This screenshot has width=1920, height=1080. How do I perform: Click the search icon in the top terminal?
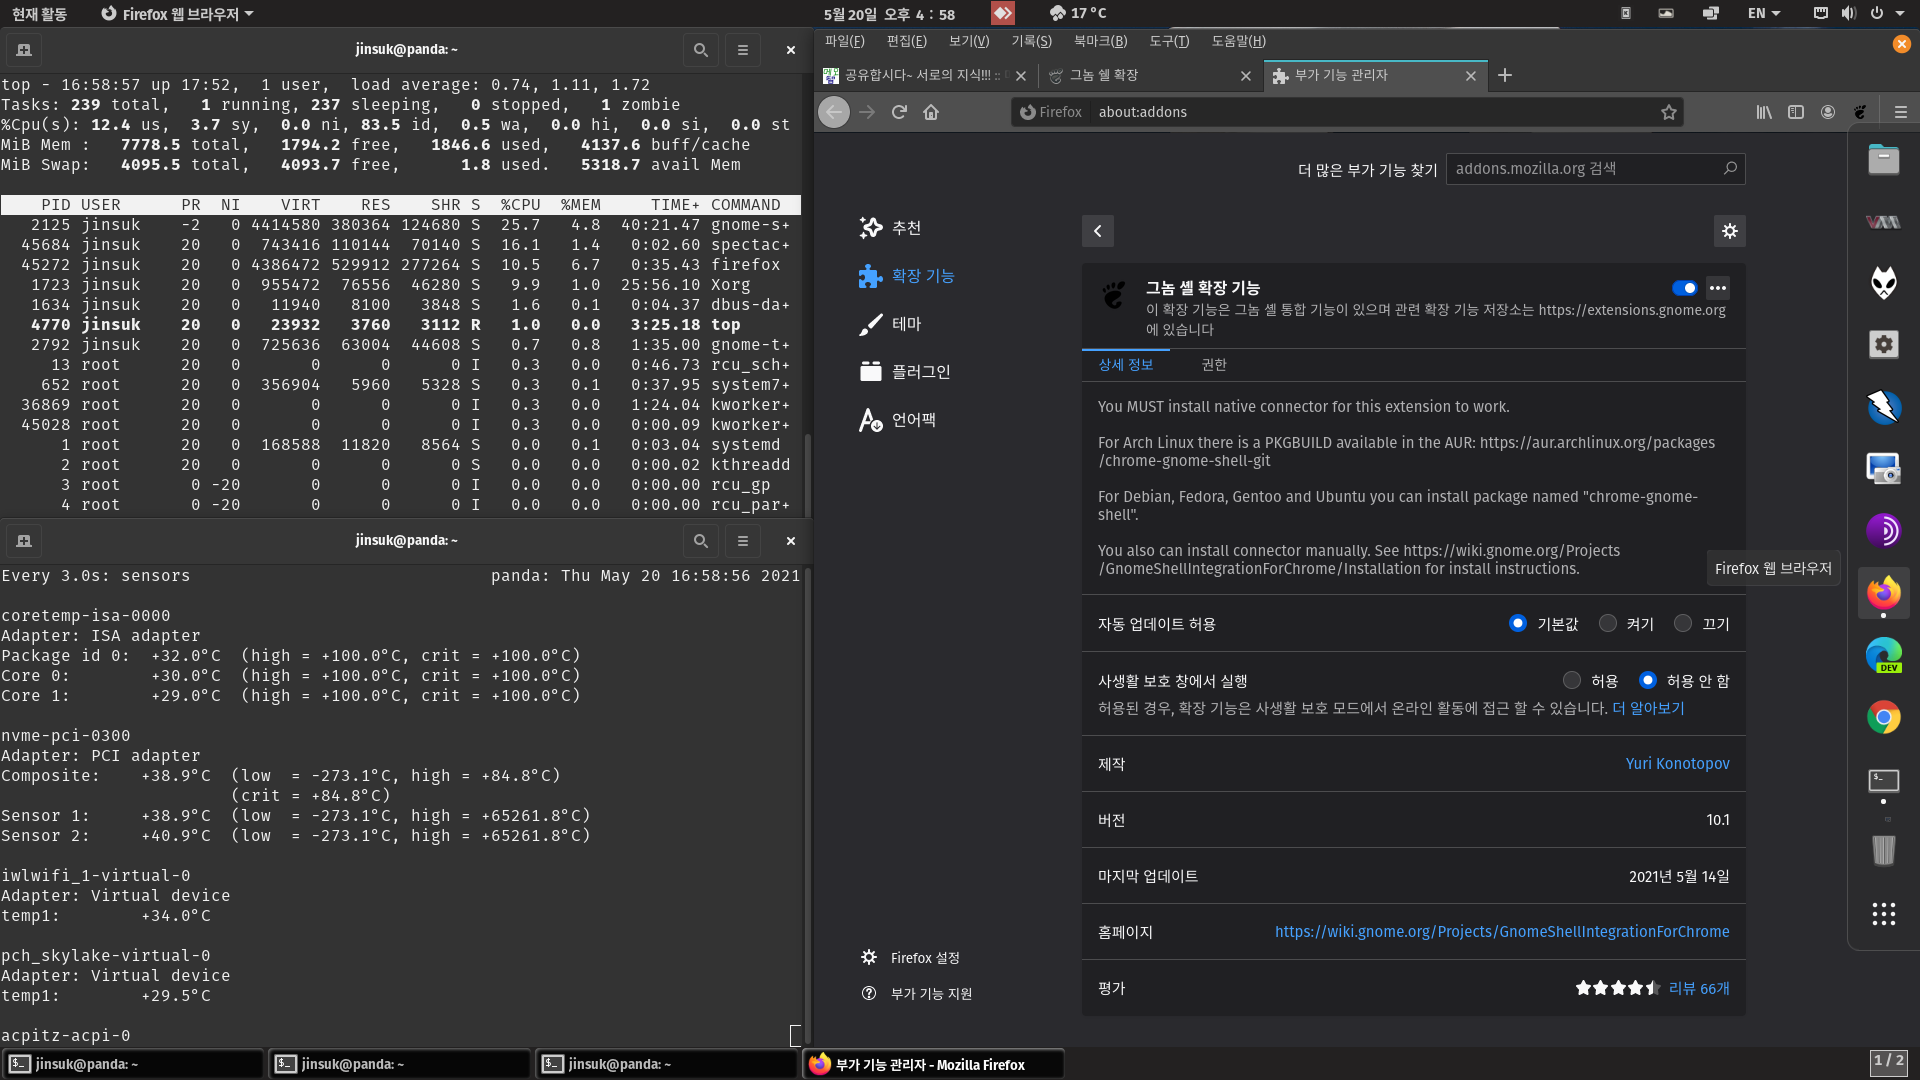(701, 49)
